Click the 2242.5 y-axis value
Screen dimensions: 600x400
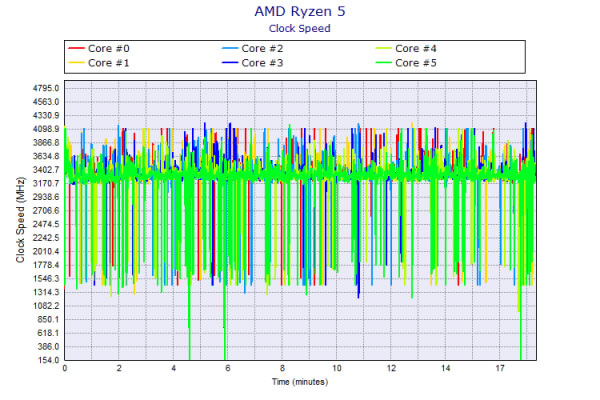point(46,238)
